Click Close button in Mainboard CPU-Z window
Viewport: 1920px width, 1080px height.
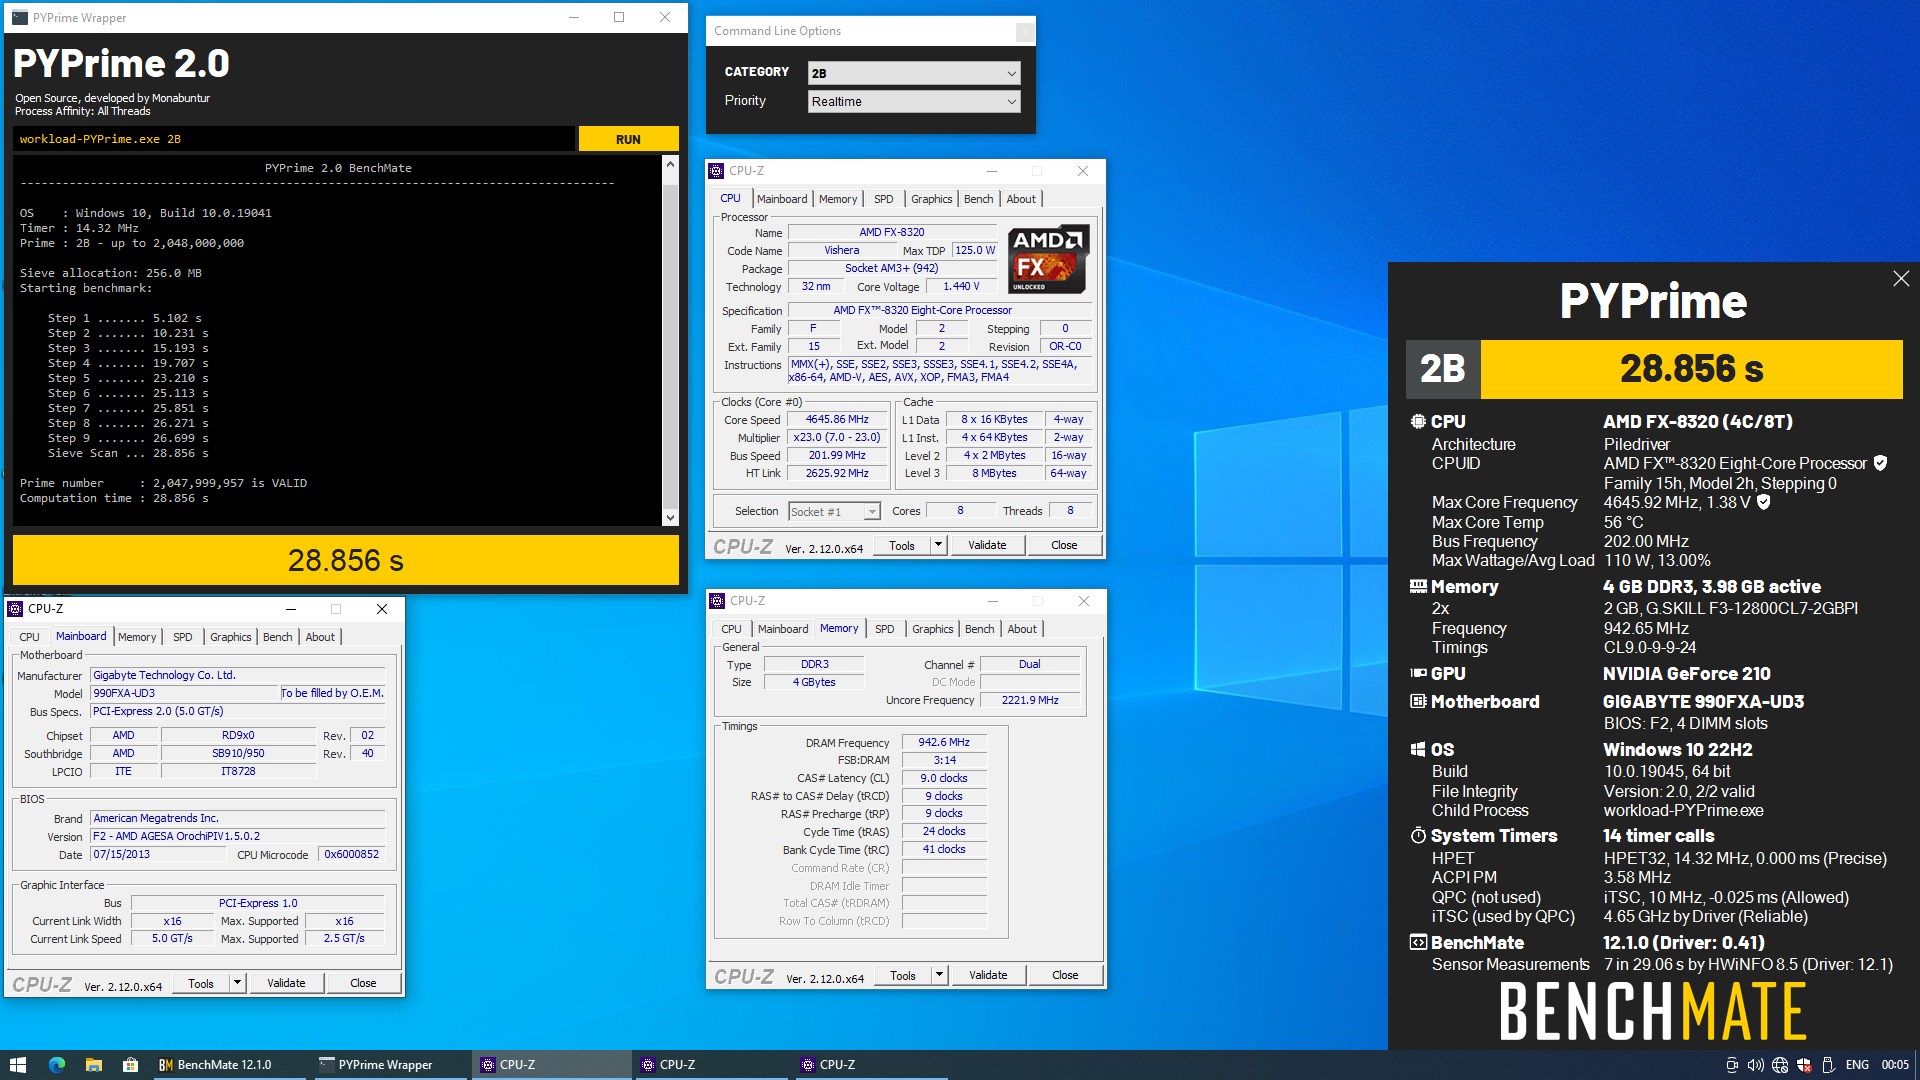pos(363,983)
